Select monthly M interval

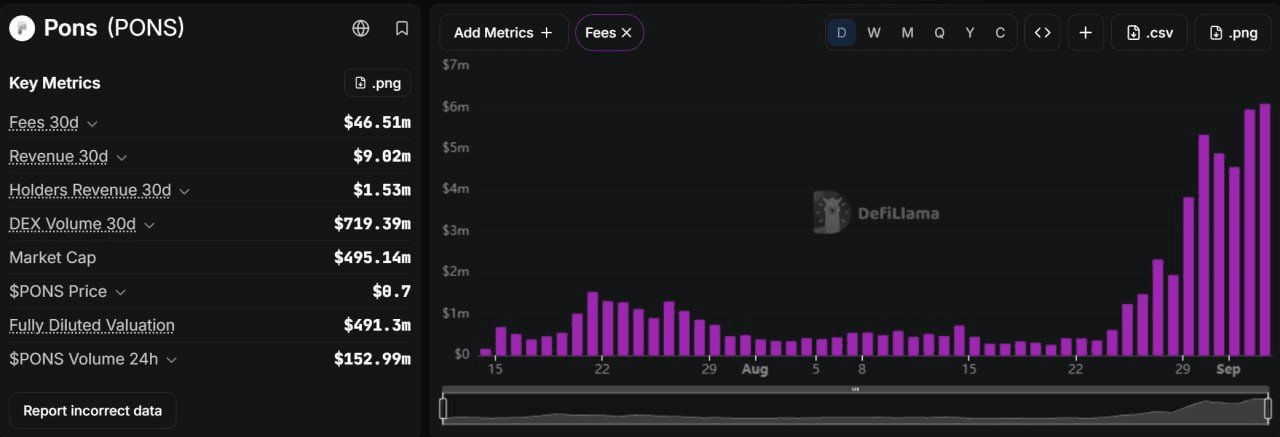pos(907,33)
